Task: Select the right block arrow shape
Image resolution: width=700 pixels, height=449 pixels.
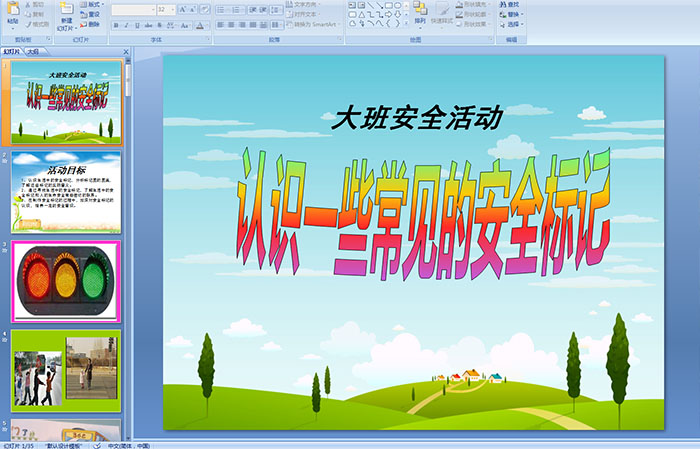Action: 388,14
